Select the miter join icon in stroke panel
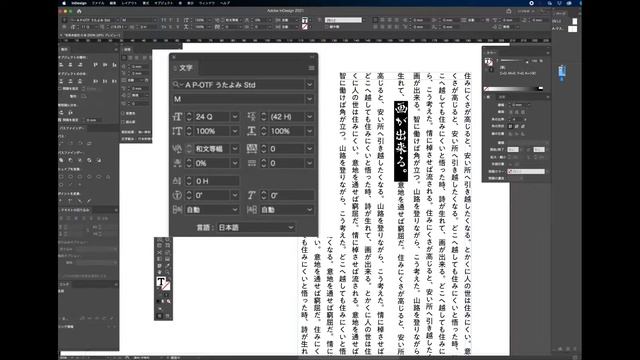Viewport: 640px width, 360px height. [x=511, y=126]
